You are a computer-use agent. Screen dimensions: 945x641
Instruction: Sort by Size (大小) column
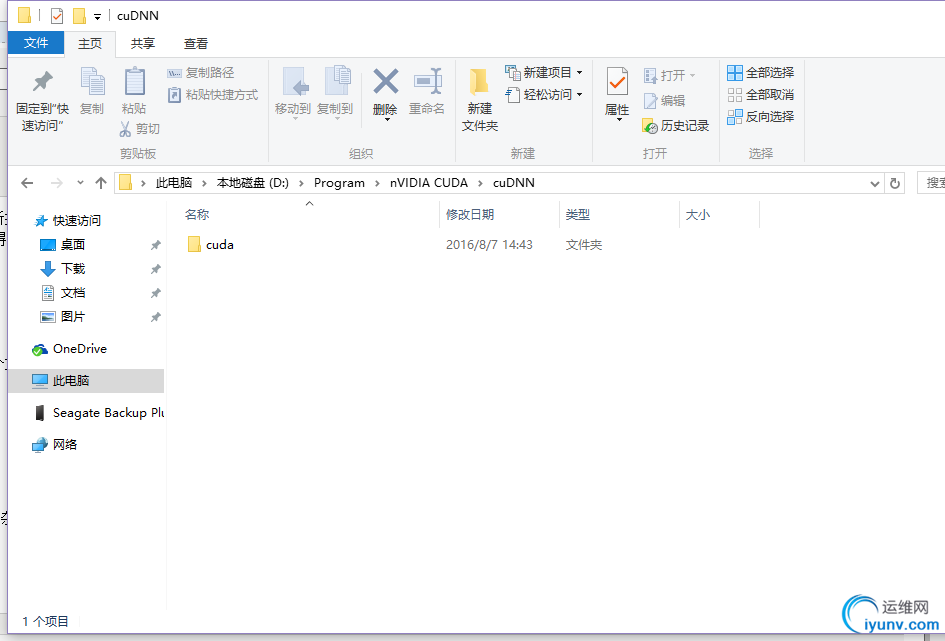[697, 214]
